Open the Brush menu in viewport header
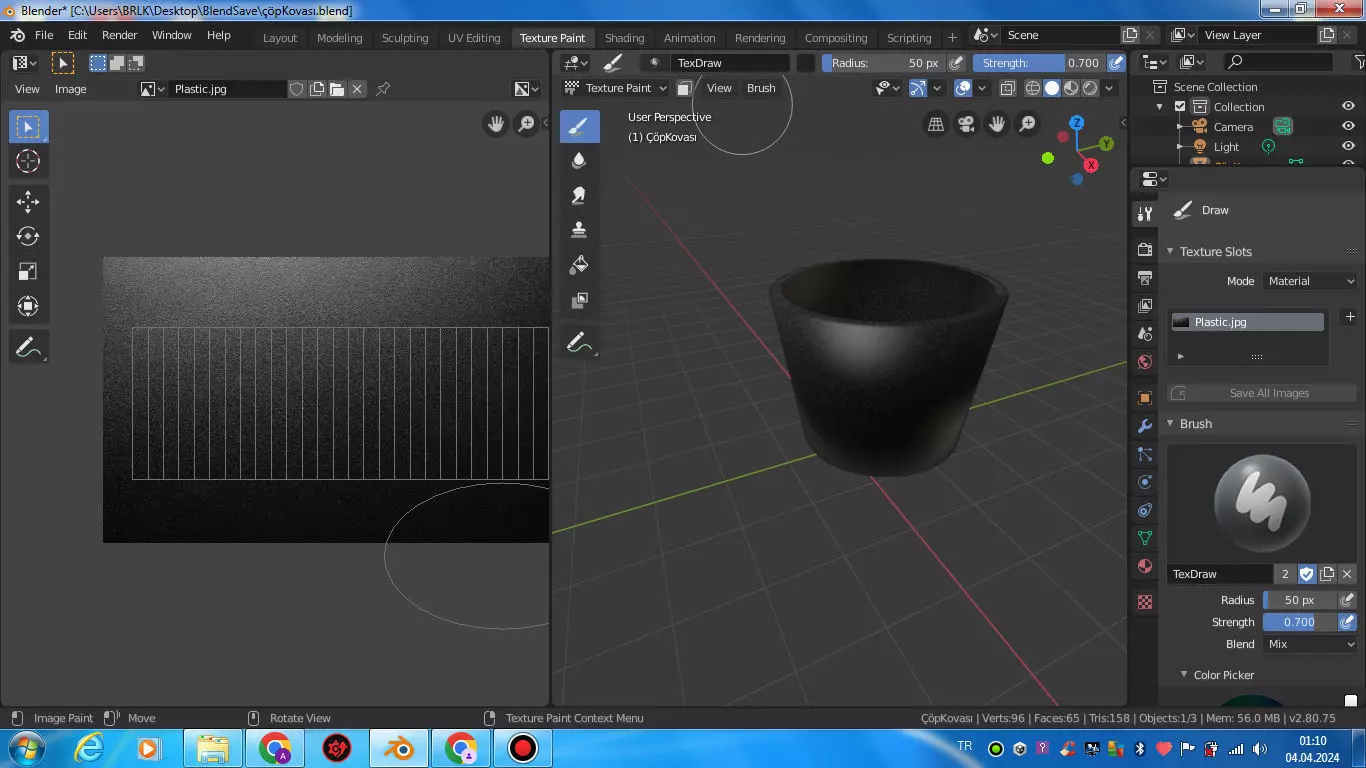Image resolution: width=1366 pixels, height=768 pixels. tap(761, 88)
